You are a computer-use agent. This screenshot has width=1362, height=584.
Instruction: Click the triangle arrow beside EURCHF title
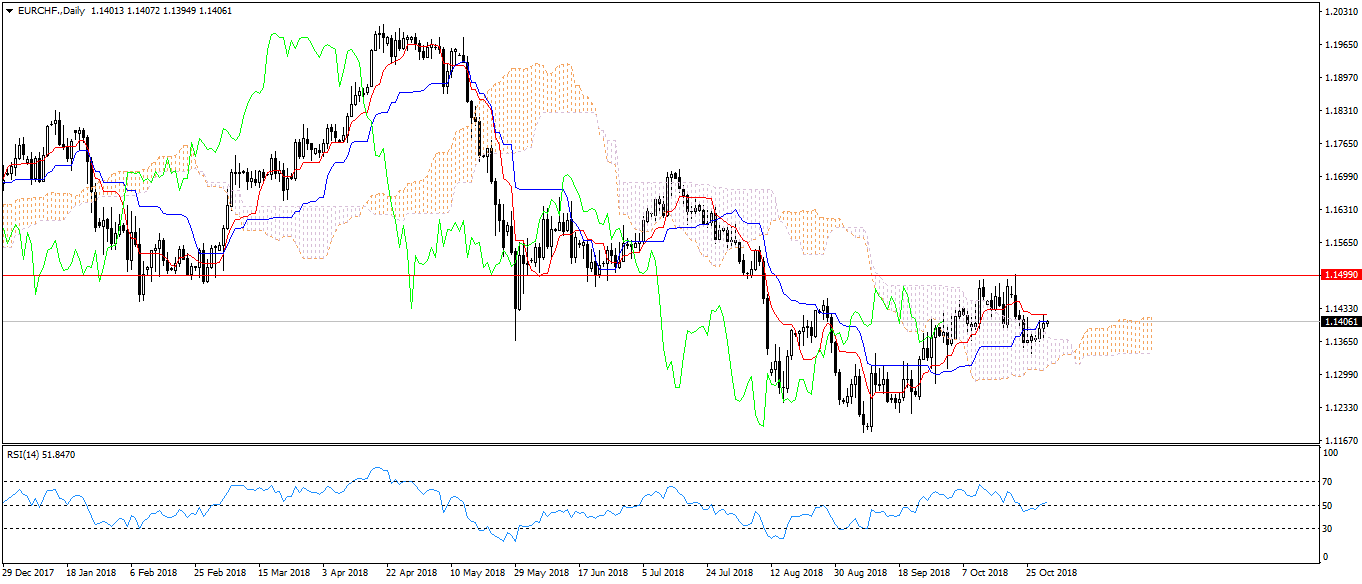click(x=9, y=10)
